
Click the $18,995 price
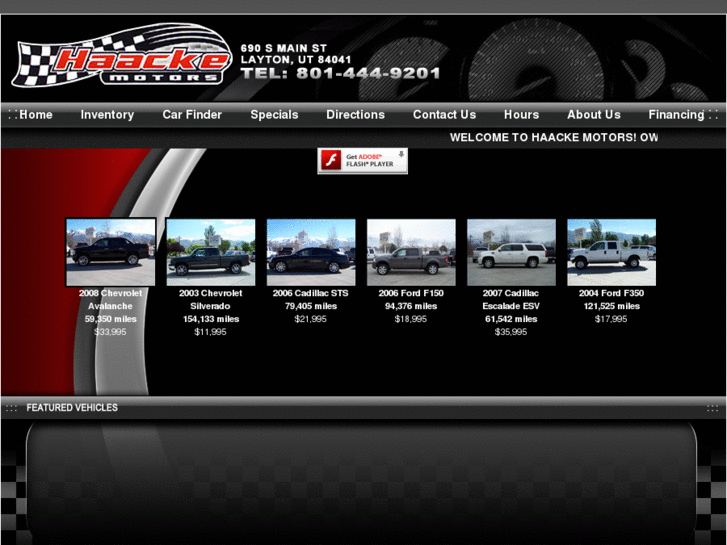[411, 319]
